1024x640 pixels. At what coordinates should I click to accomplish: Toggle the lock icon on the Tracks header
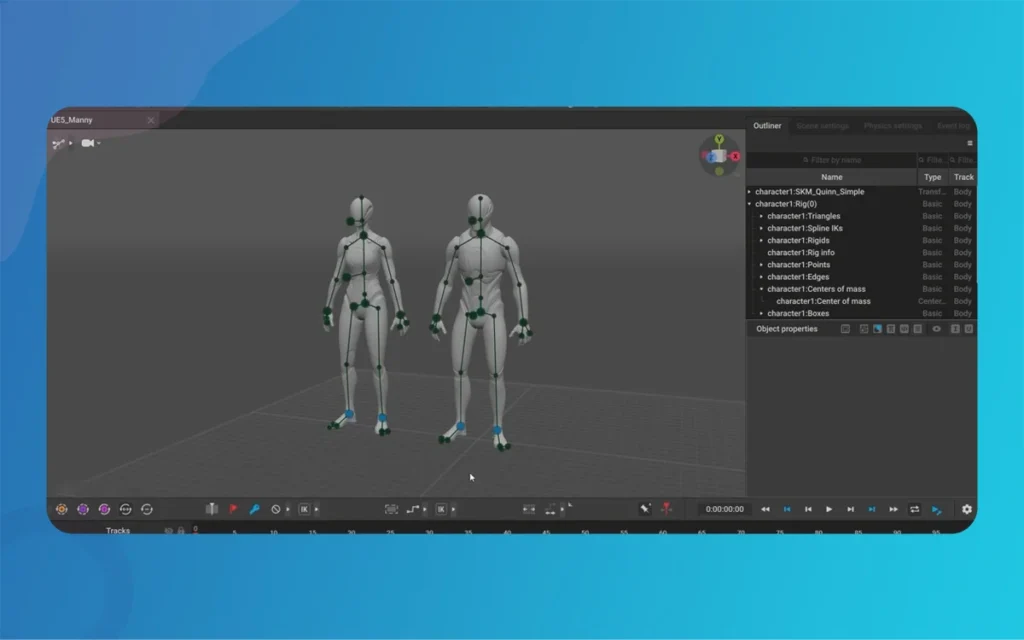[181, 530]
